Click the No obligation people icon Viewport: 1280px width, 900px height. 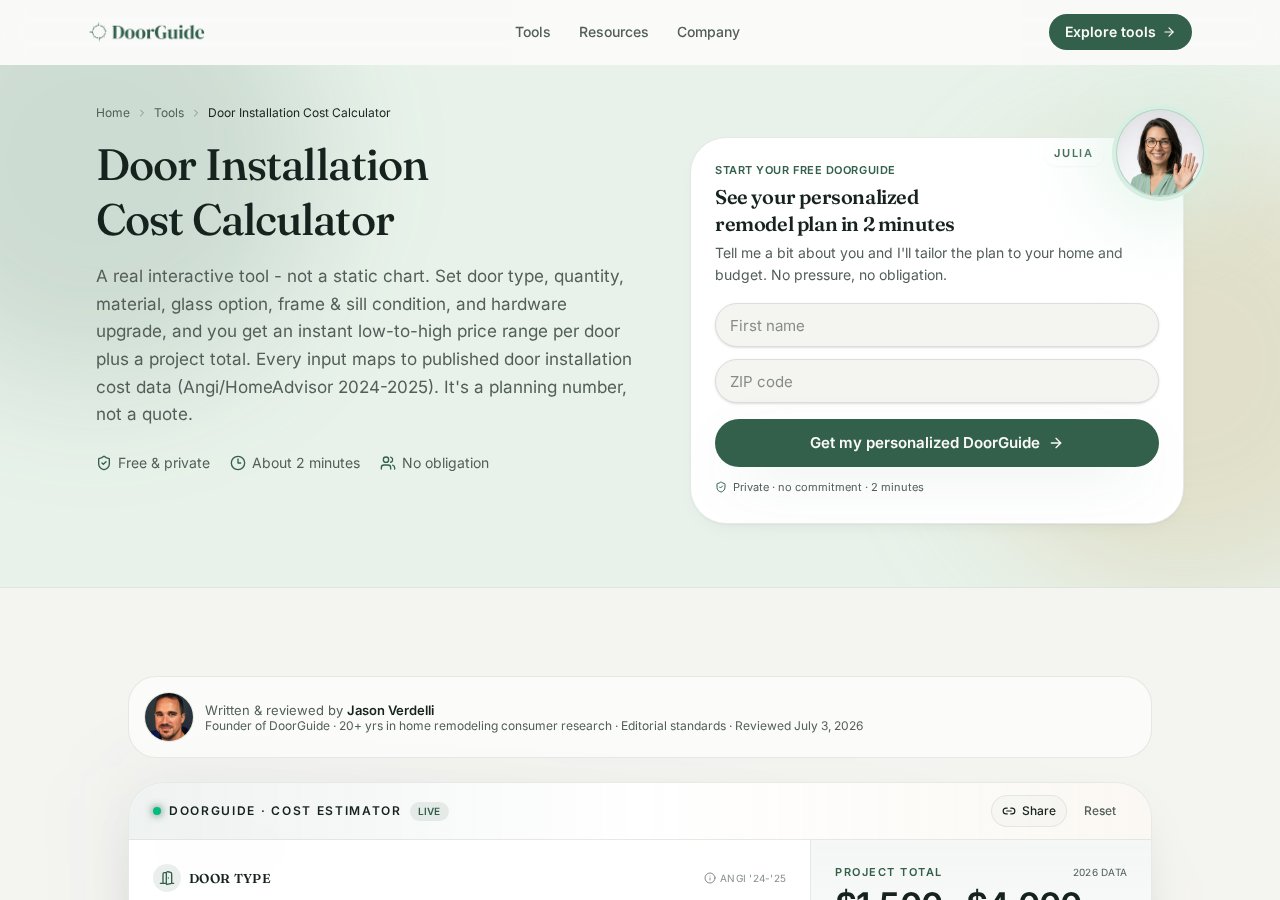(388, 463)
